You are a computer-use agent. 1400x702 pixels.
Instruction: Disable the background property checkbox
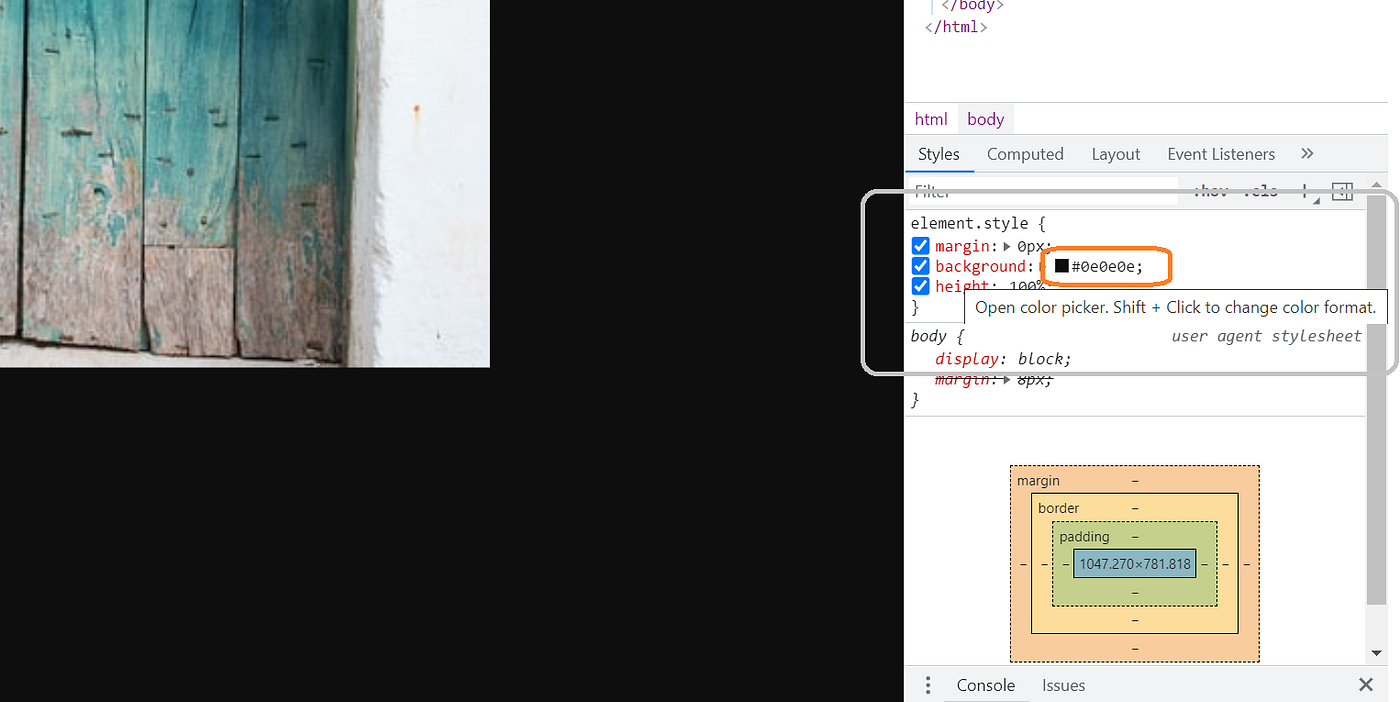point(920,266)
